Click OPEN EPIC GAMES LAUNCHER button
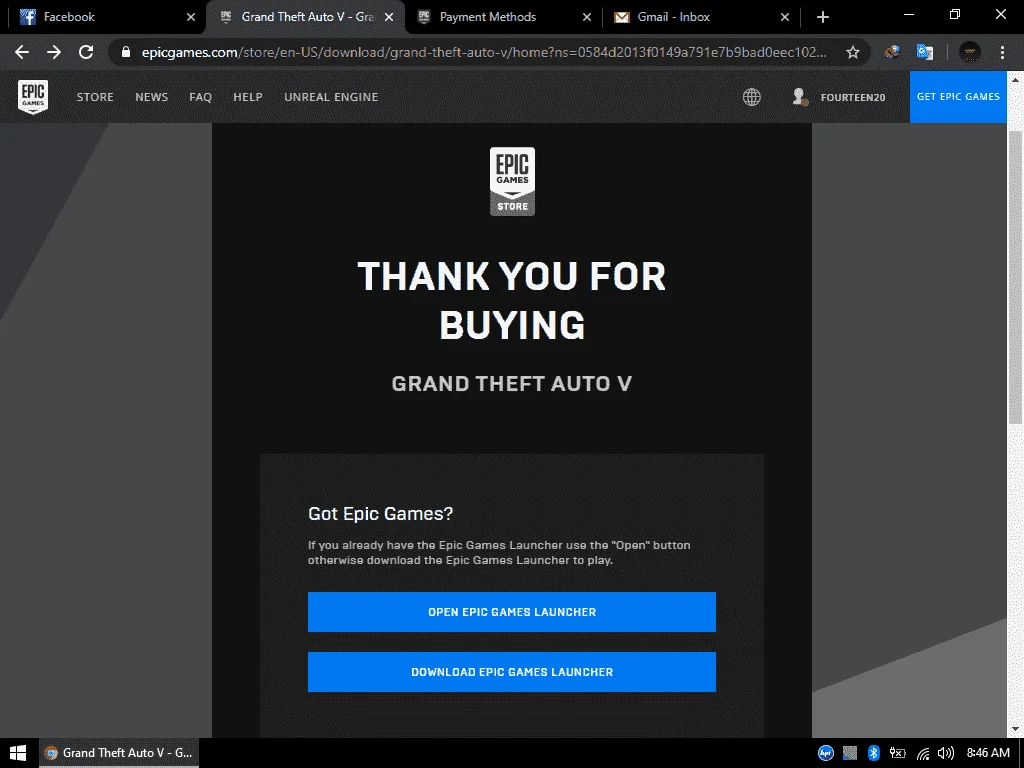 click(x=511, y=612)
